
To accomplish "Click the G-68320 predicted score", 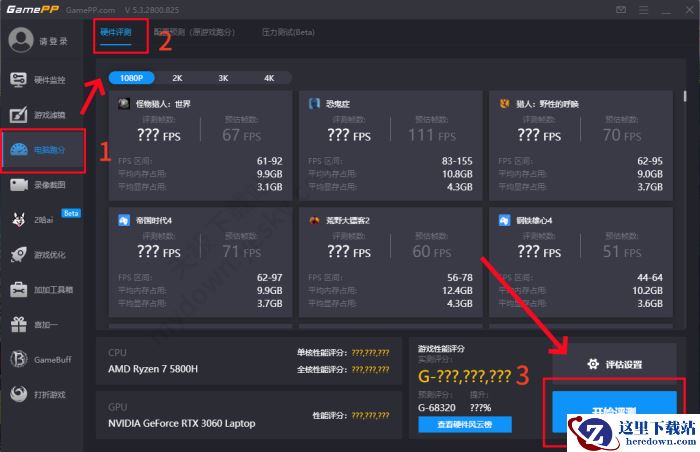I will (x=437, y=407).
